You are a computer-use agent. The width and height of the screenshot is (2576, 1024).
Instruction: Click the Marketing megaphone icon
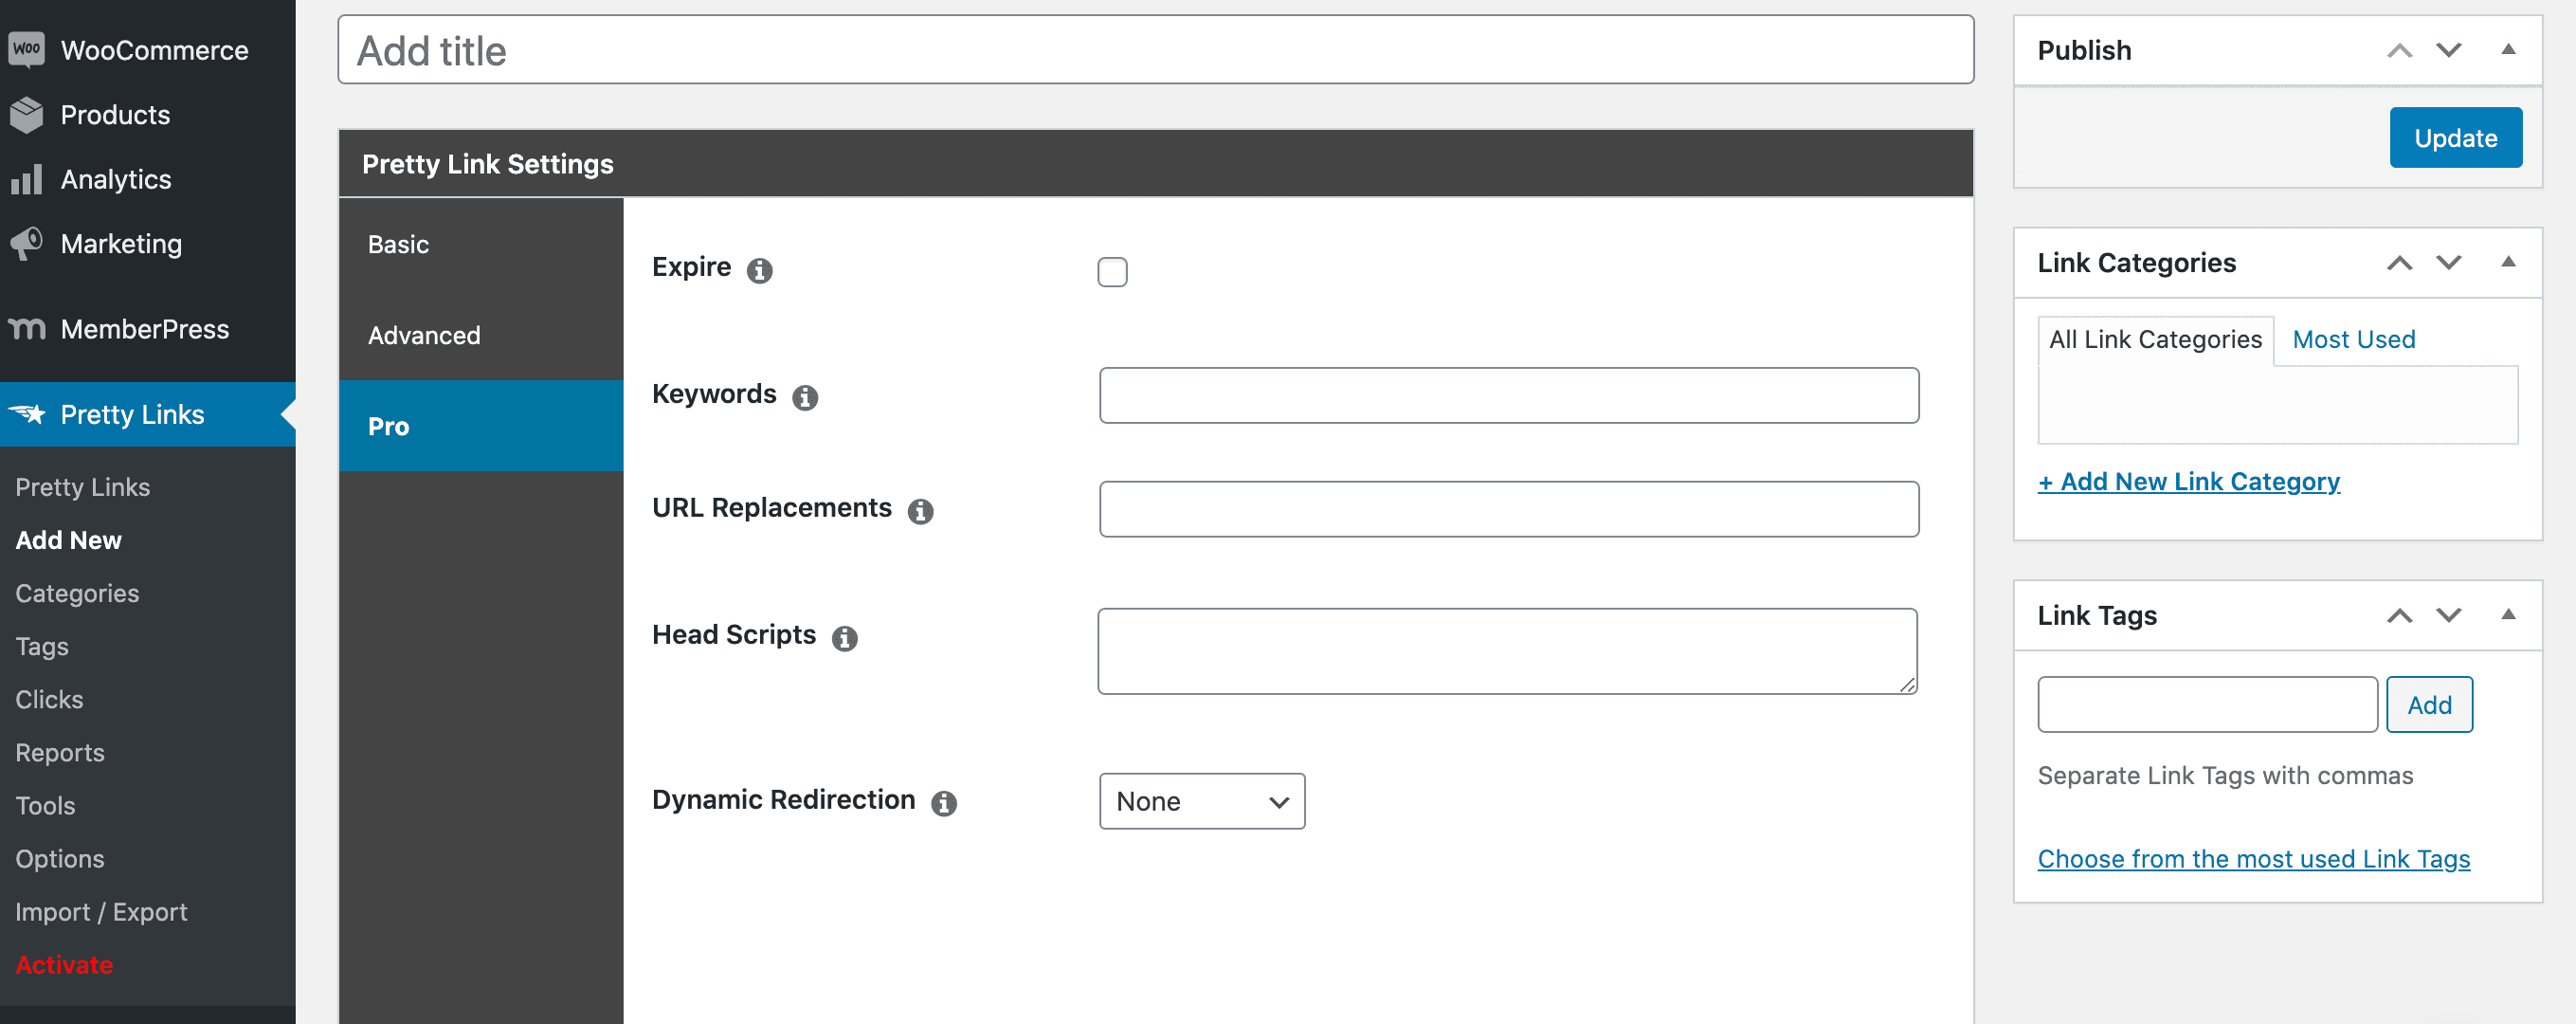(27, 243)
